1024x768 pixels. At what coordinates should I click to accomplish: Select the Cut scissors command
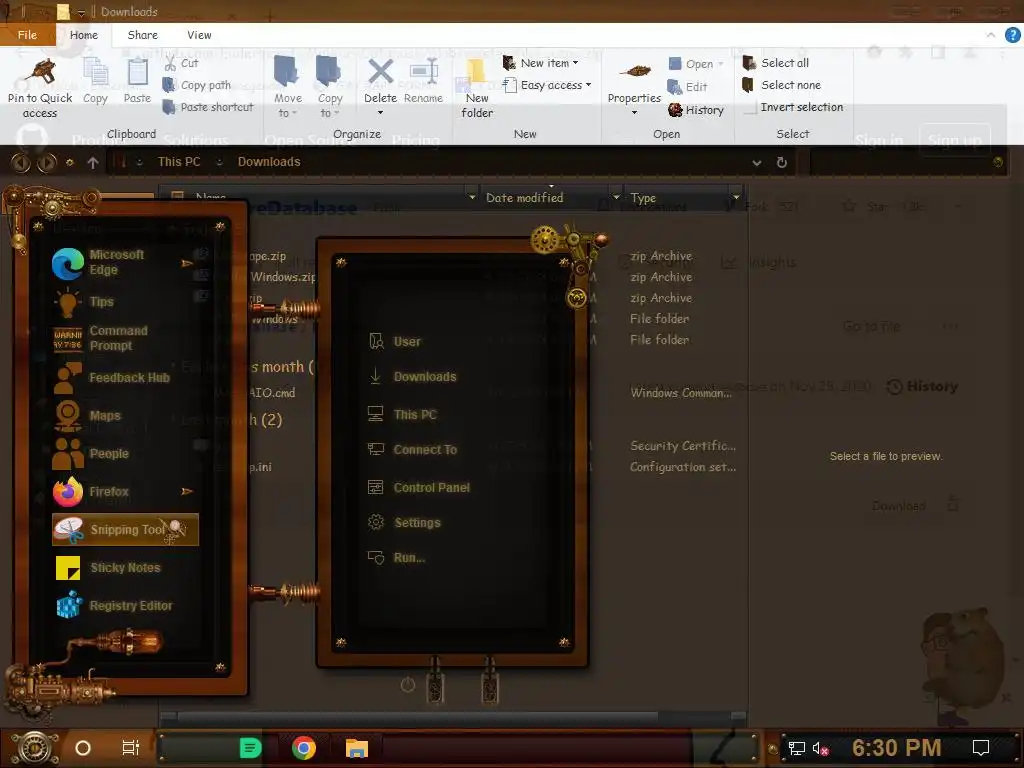click(181, 63)
